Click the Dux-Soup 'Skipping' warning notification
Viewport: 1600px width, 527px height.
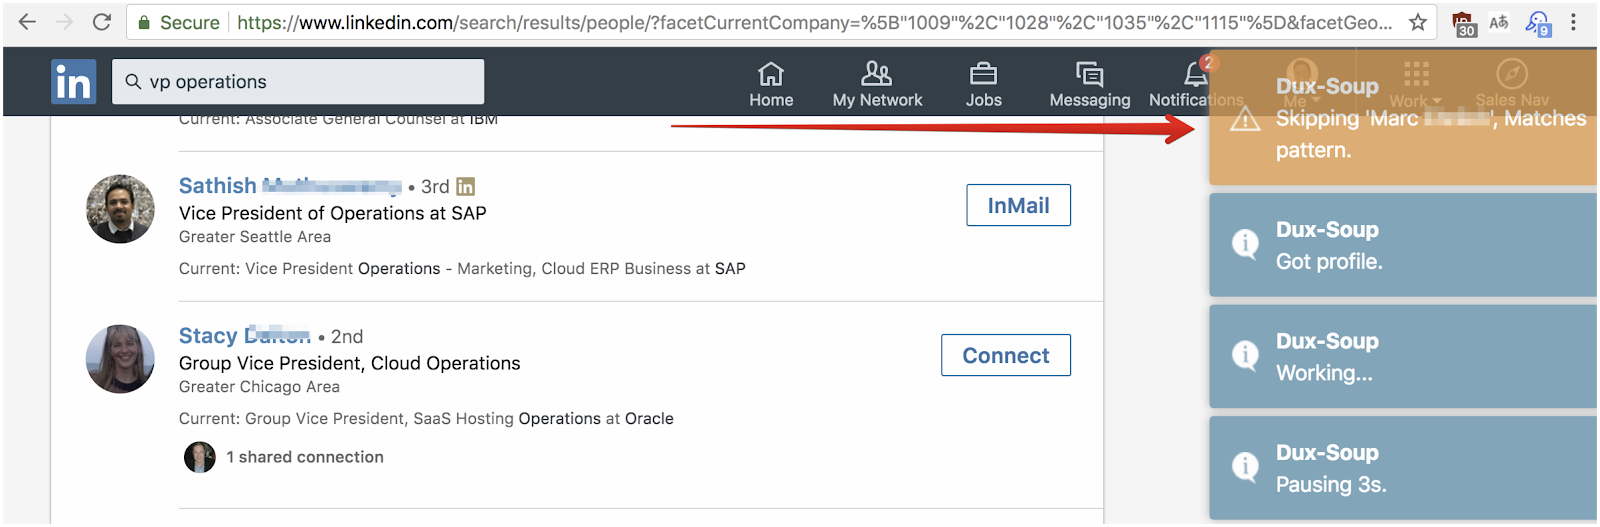(1403, 118)
